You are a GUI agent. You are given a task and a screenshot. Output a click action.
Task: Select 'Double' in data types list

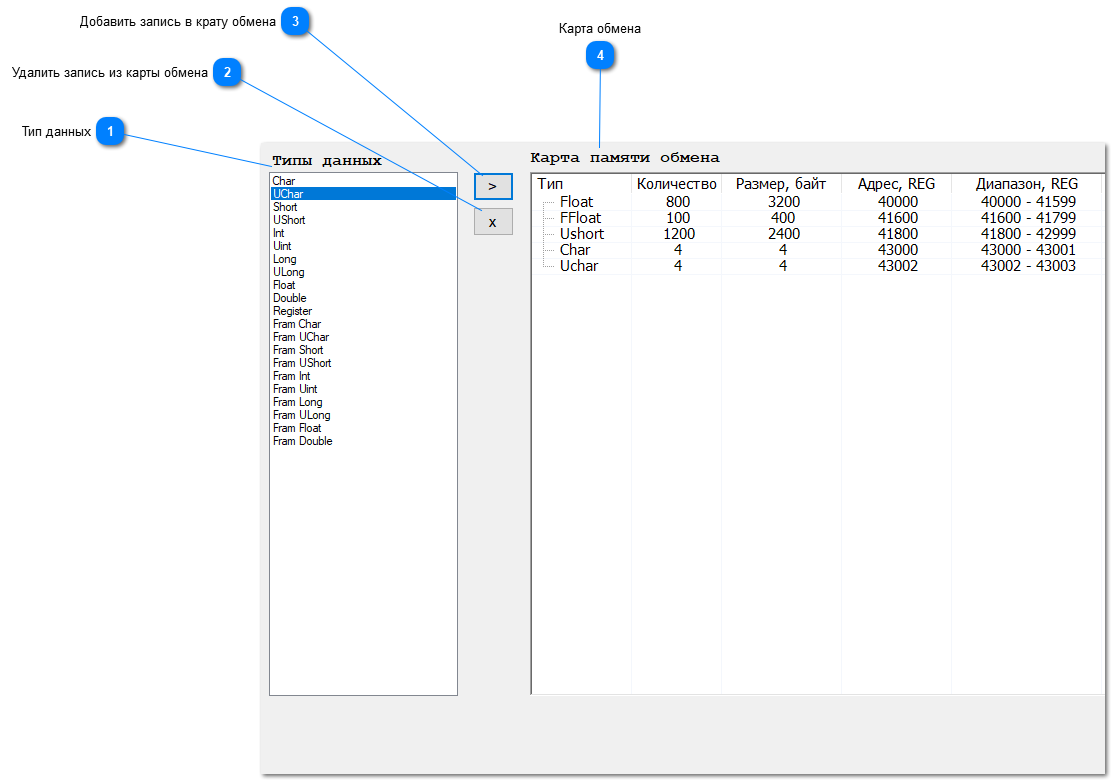click(x=363, y=298)
